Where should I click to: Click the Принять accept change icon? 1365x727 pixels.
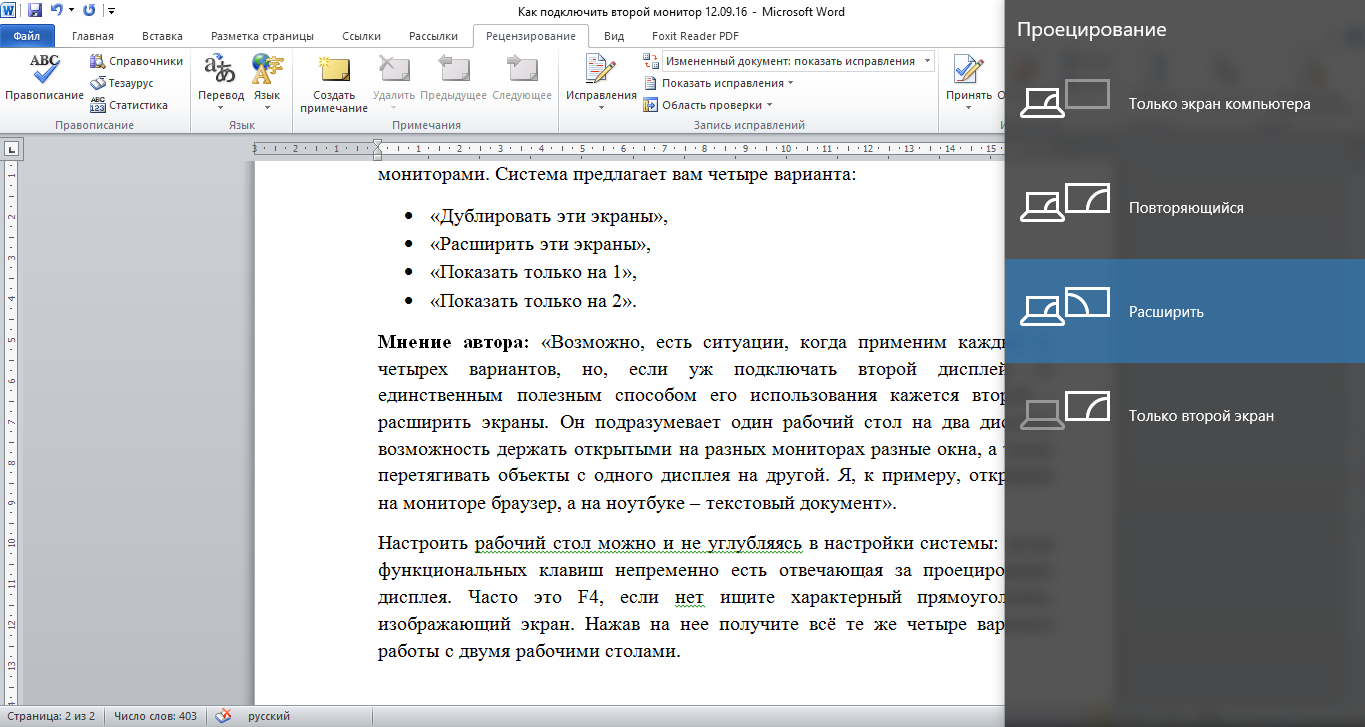pos(967,77)
